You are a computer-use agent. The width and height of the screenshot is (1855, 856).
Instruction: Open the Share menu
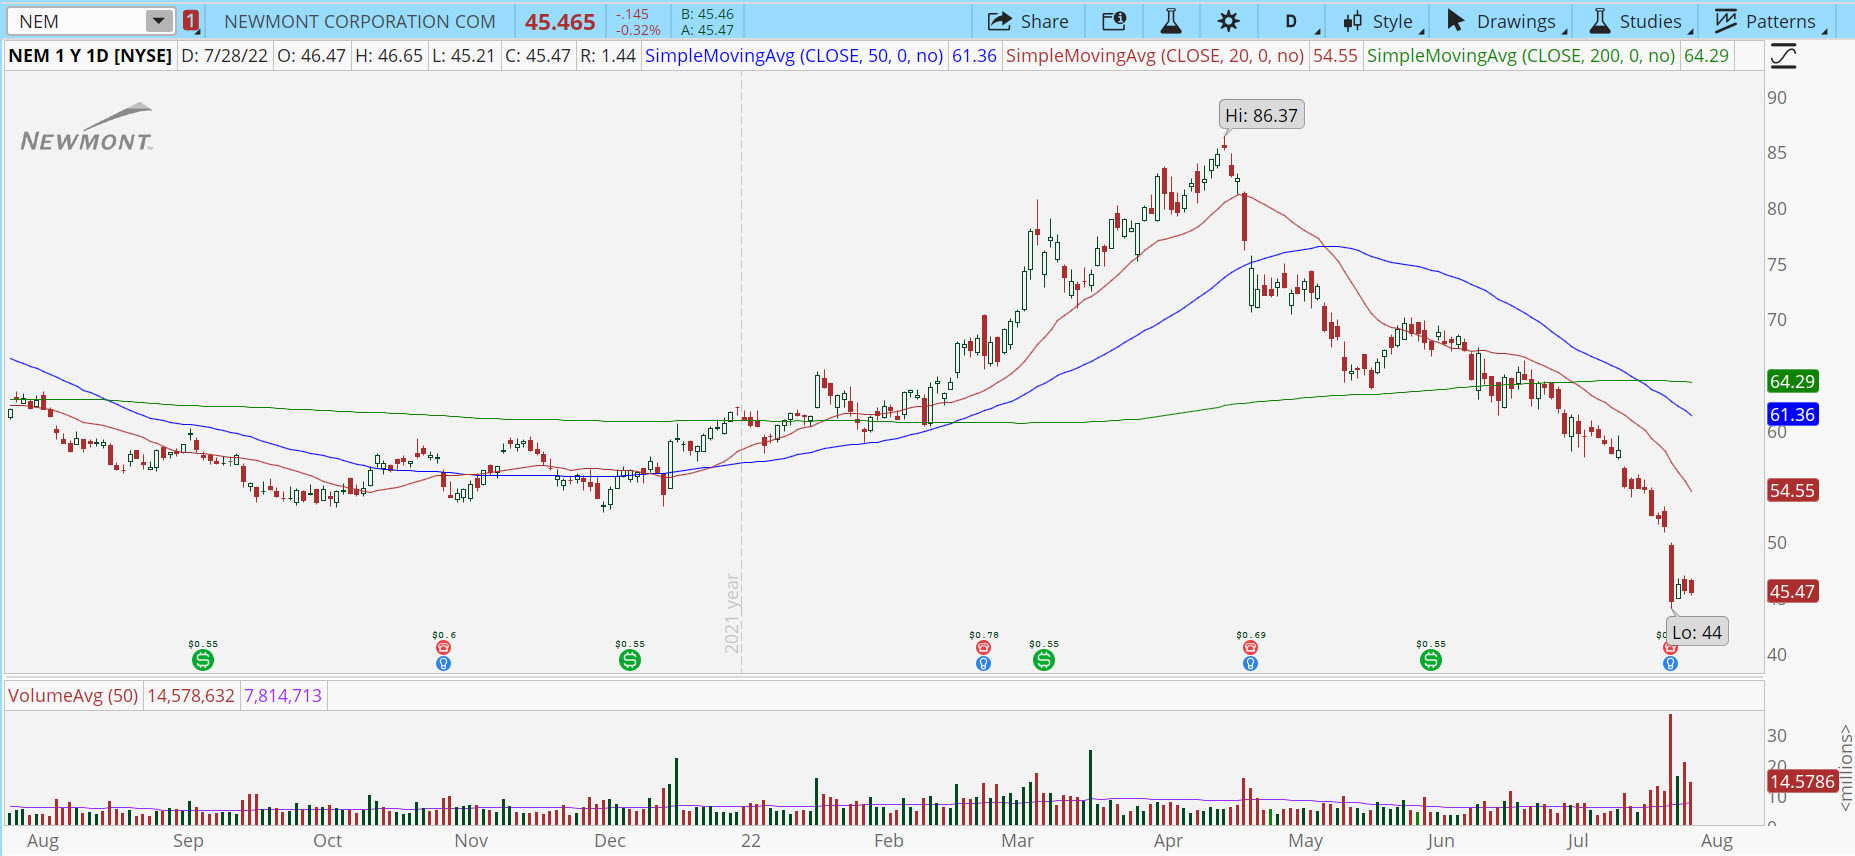point(1028,21)
